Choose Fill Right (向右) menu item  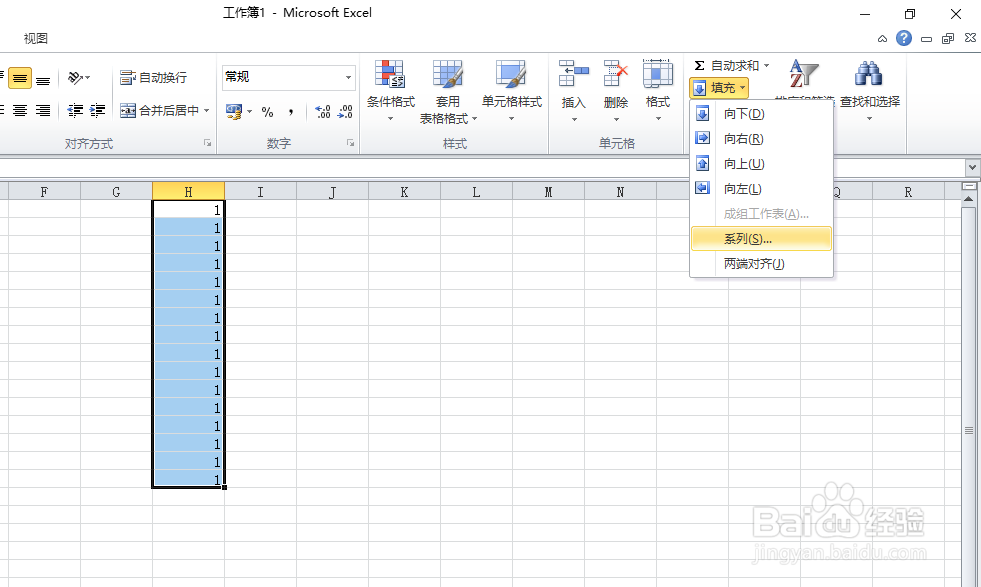tap(761, 139)
